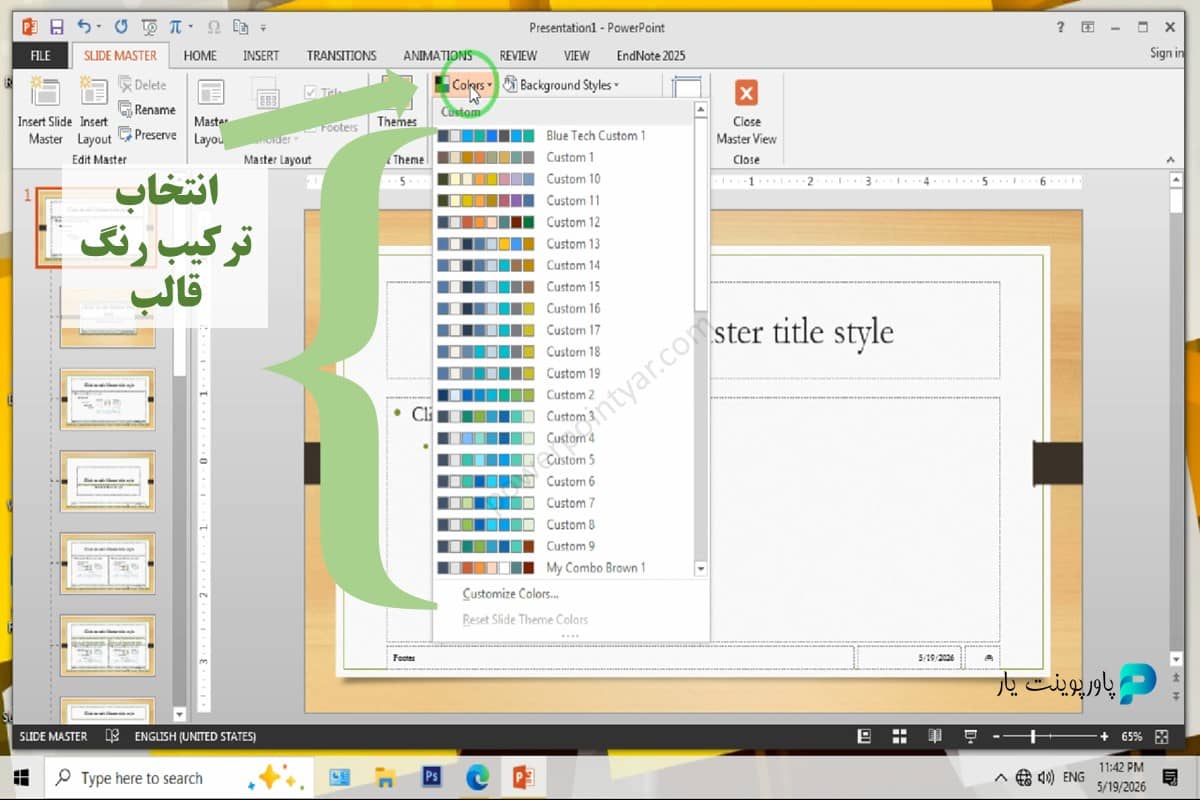This screenshot has height=800, width=1200.
Task: Switch to Slide Sorter view icon
Action: [x=899, y=736]
